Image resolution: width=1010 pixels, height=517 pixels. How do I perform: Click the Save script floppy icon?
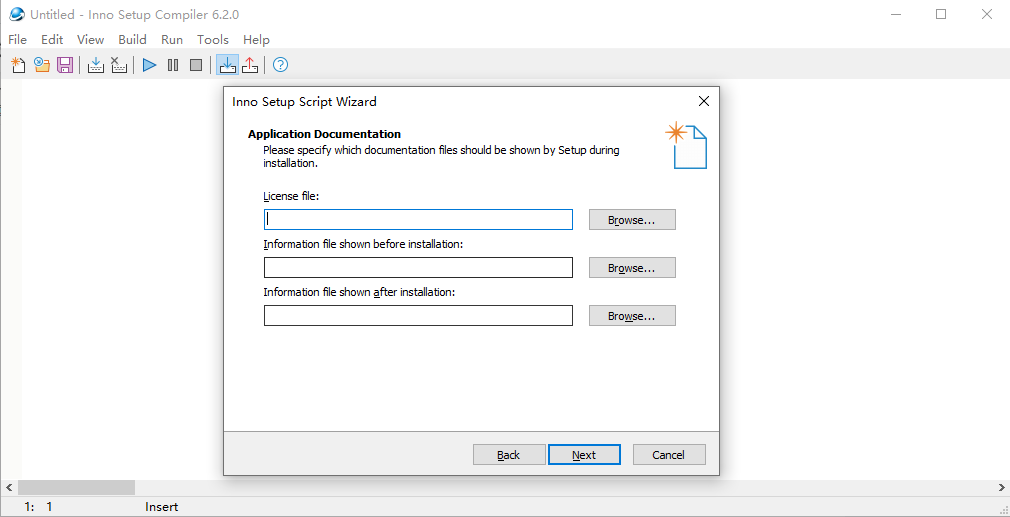(x=65, y=65)
